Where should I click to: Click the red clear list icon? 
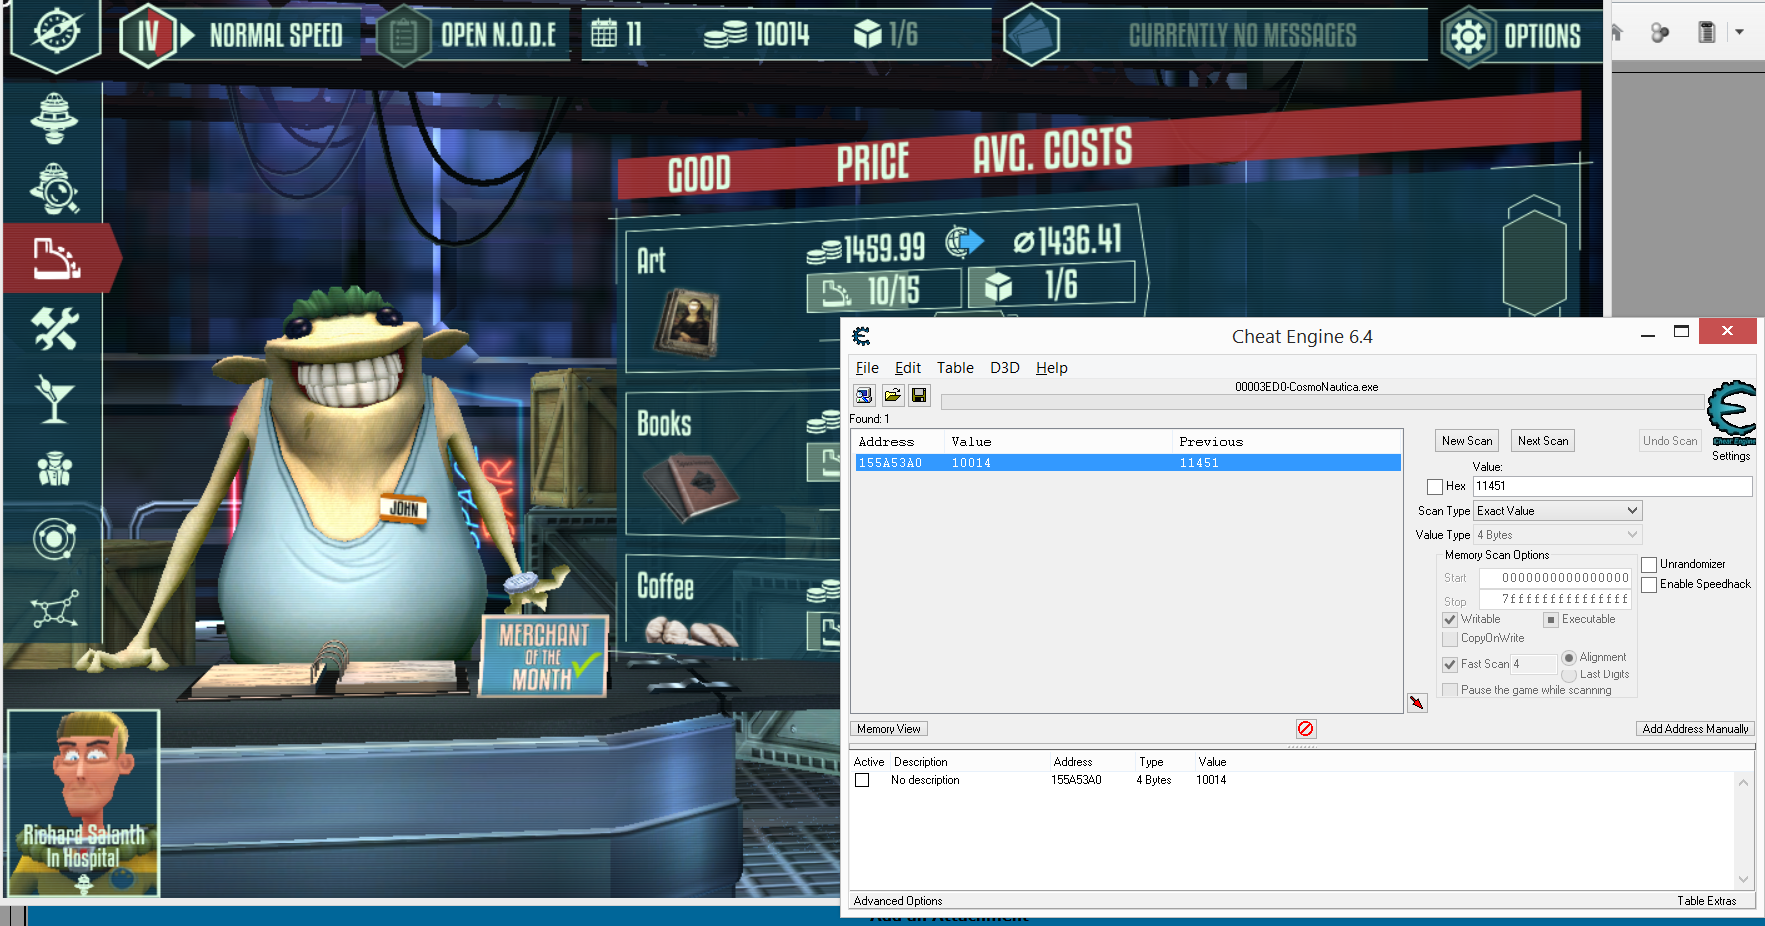pos(1305,729)
